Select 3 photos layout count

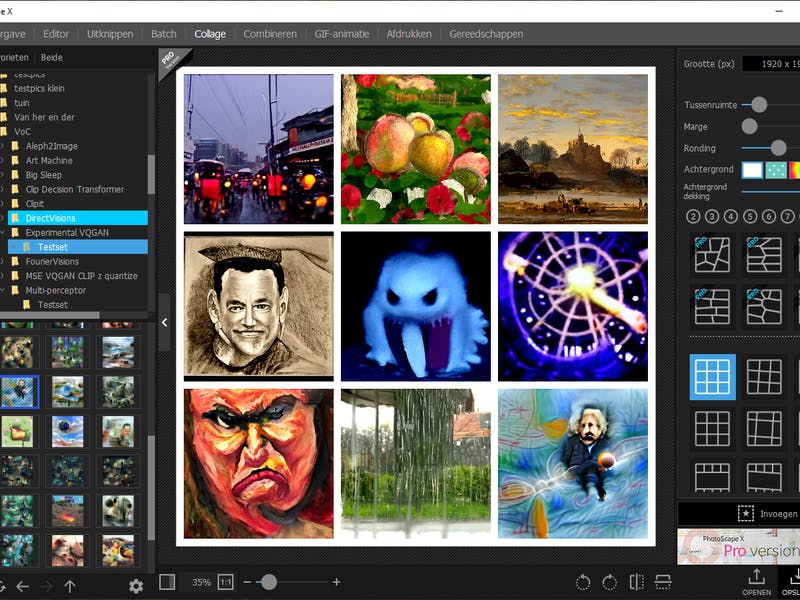pos(712,216)
